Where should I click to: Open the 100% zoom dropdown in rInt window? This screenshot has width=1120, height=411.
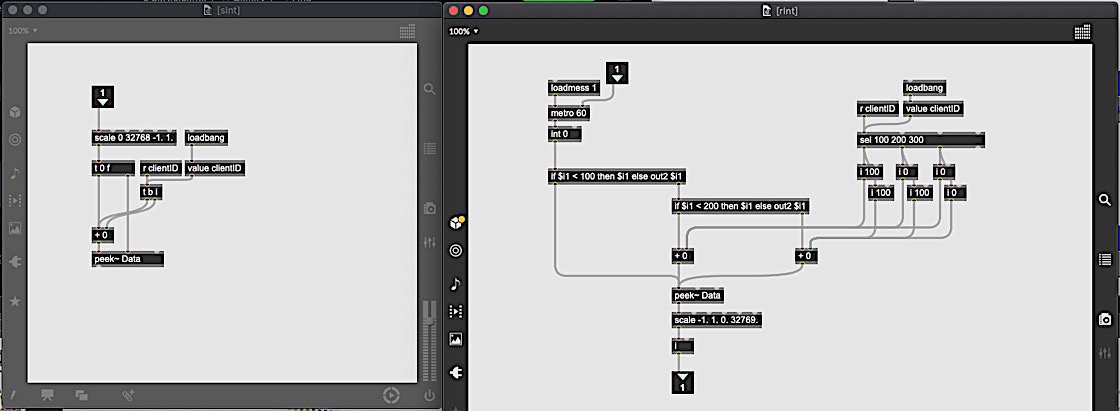pyautogui.click(x=463, y=32)
